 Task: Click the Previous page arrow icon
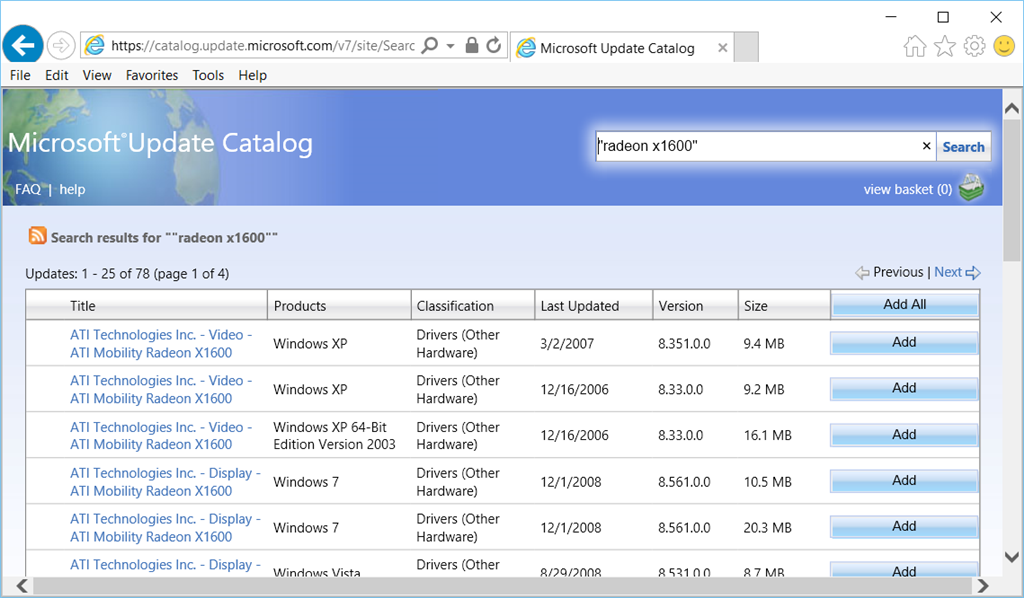[862, 273]
